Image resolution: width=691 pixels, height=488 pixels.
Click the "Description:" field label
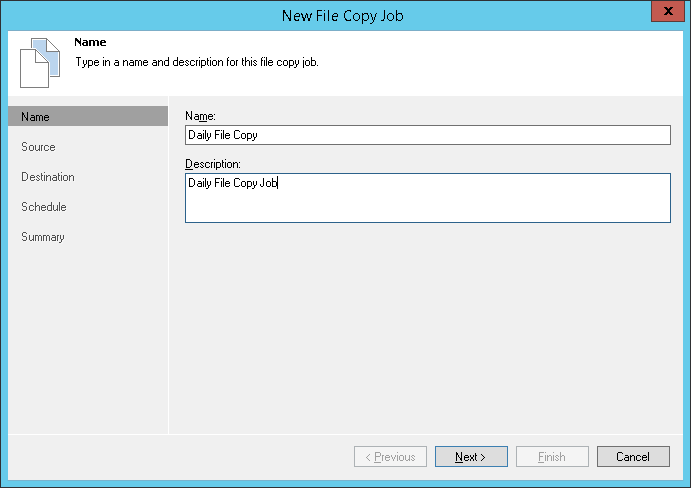[x=214, y=163]
